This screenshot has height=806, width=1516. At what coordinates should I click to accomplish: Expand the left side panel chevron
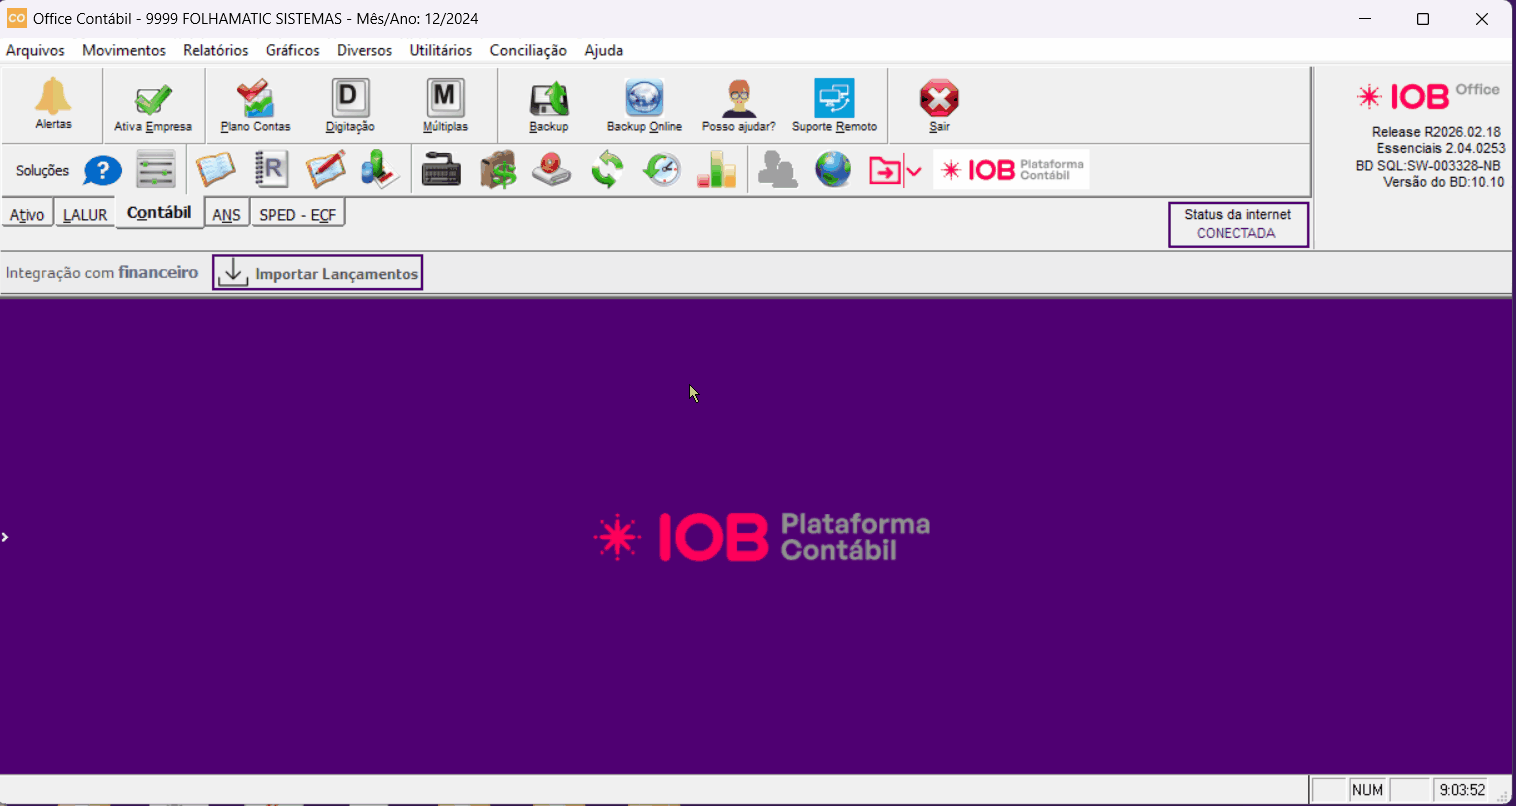click(x=5, y=537)
